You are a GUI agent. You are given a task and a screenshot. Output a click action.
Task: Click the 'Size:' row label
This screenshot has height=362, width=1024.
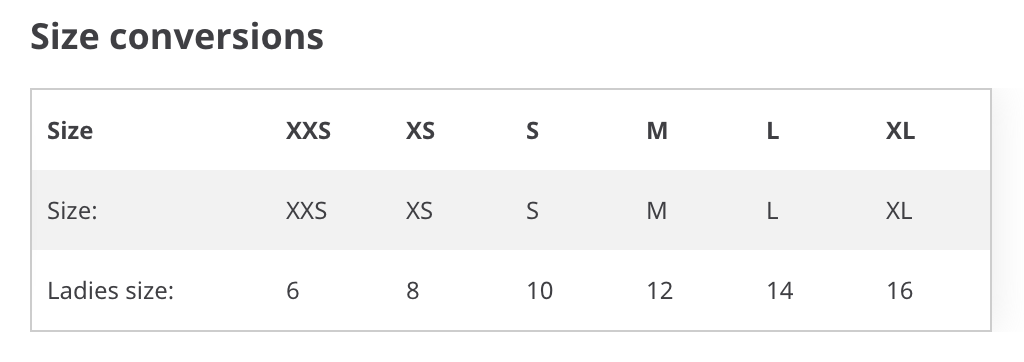(x=72, y=211)
